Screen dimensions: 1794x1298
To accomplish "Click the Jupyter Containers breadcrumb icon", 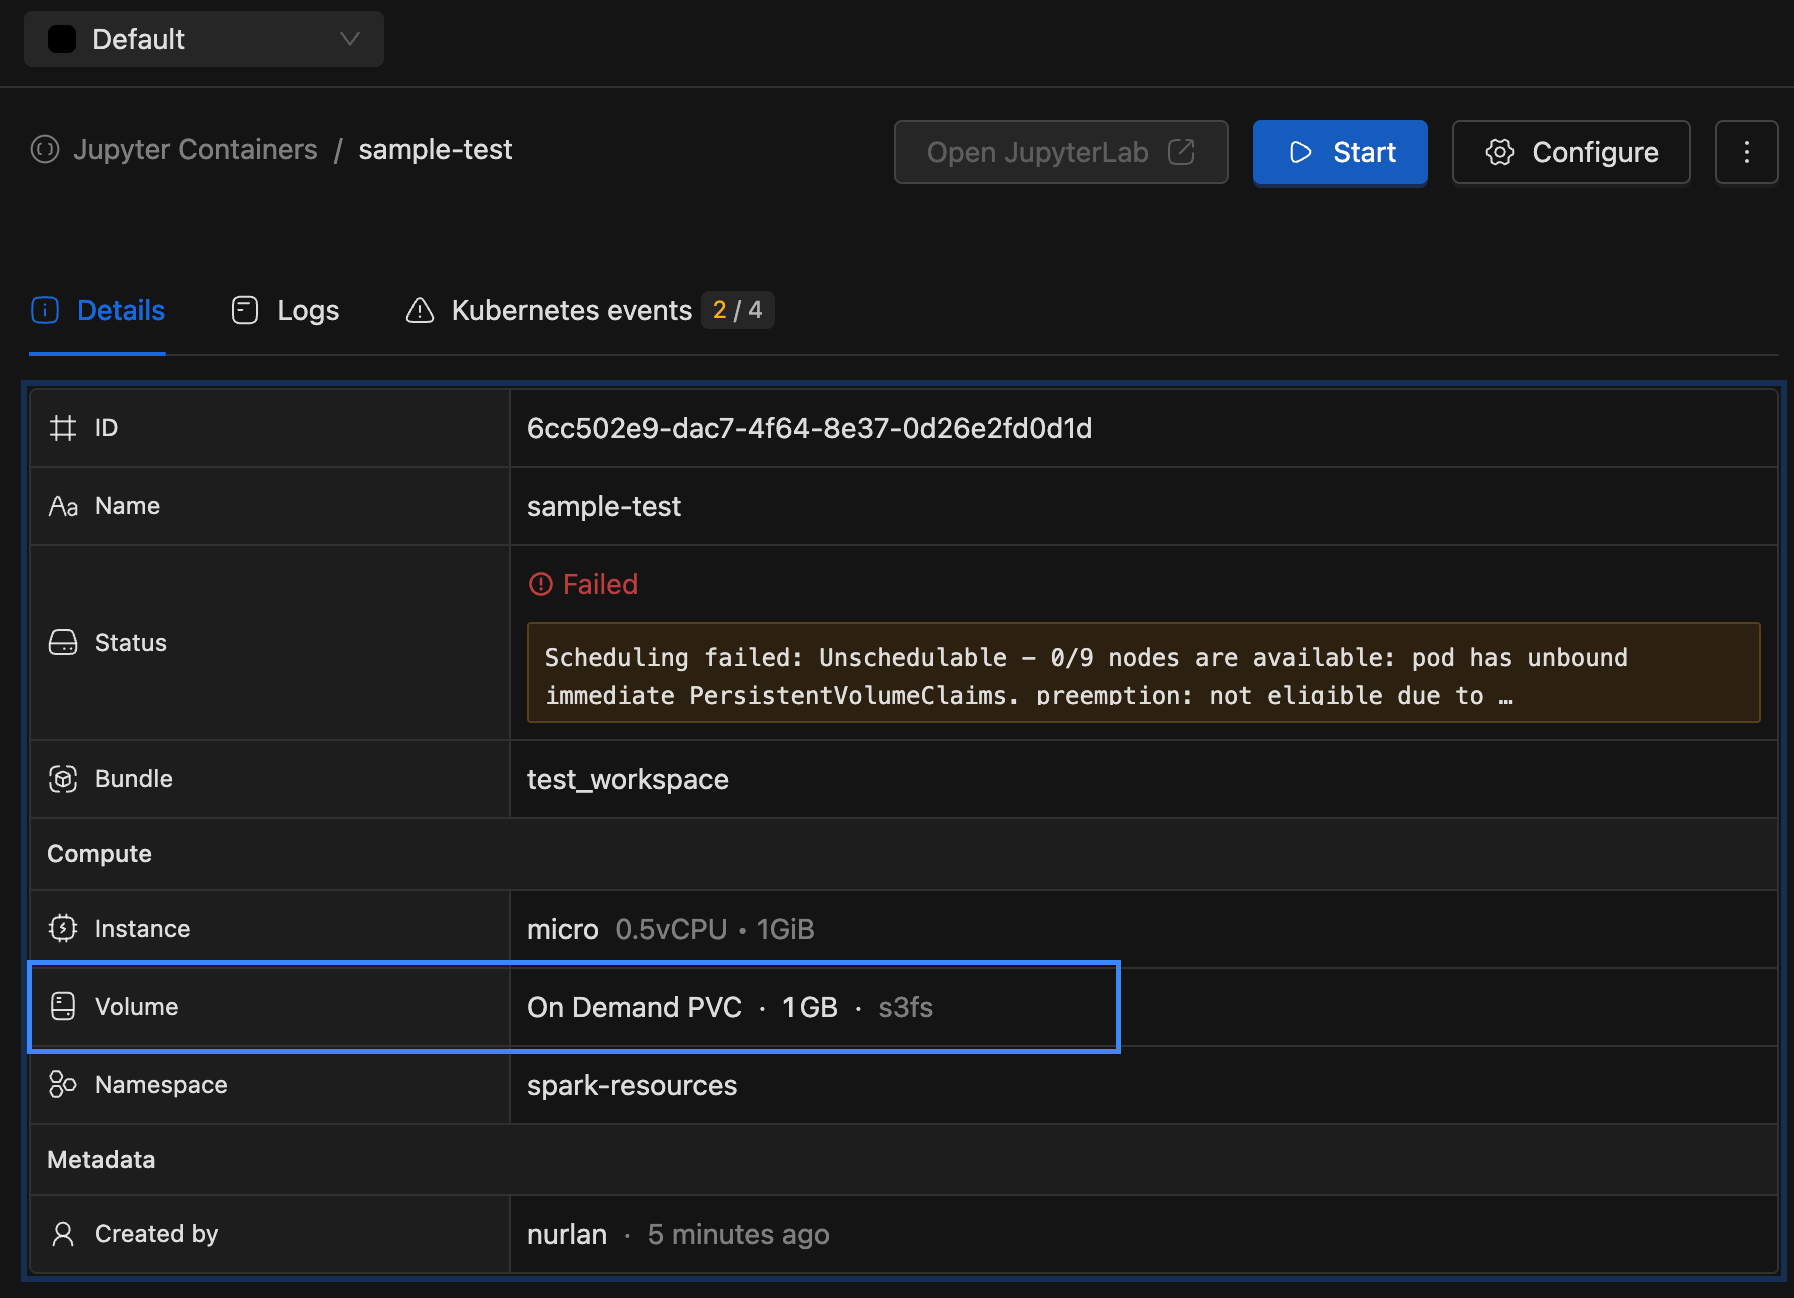I will [x=45, y=150].
